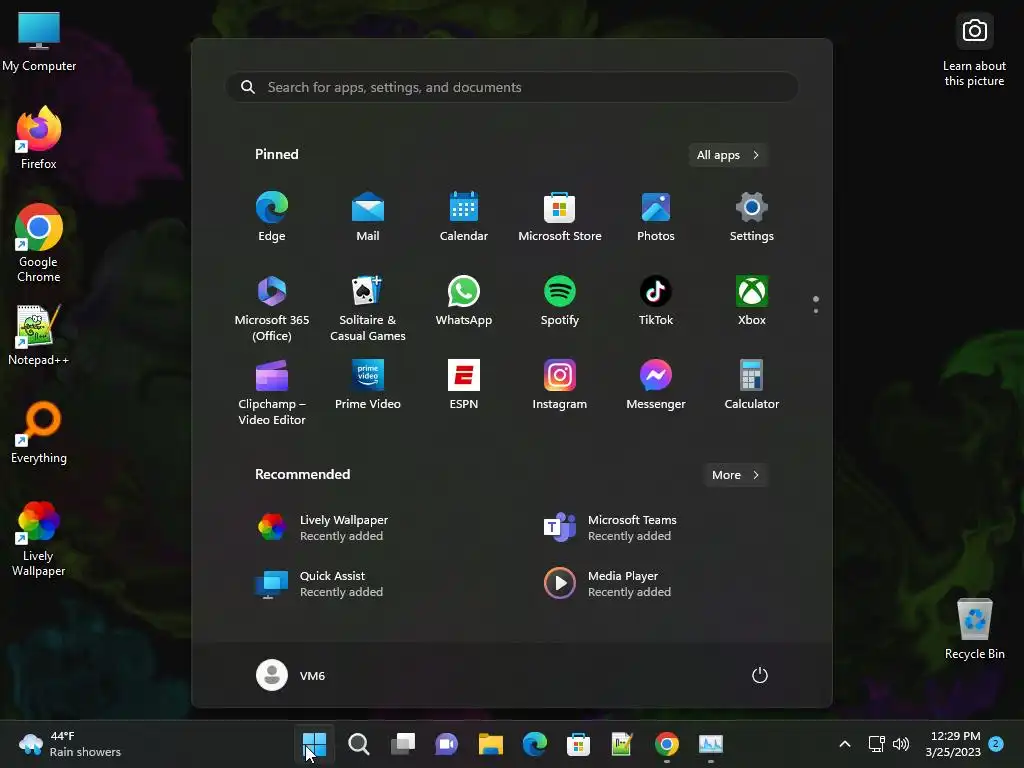Open the volume tray icon
The height and width of the screenshot is (768, 1024).
901,744
